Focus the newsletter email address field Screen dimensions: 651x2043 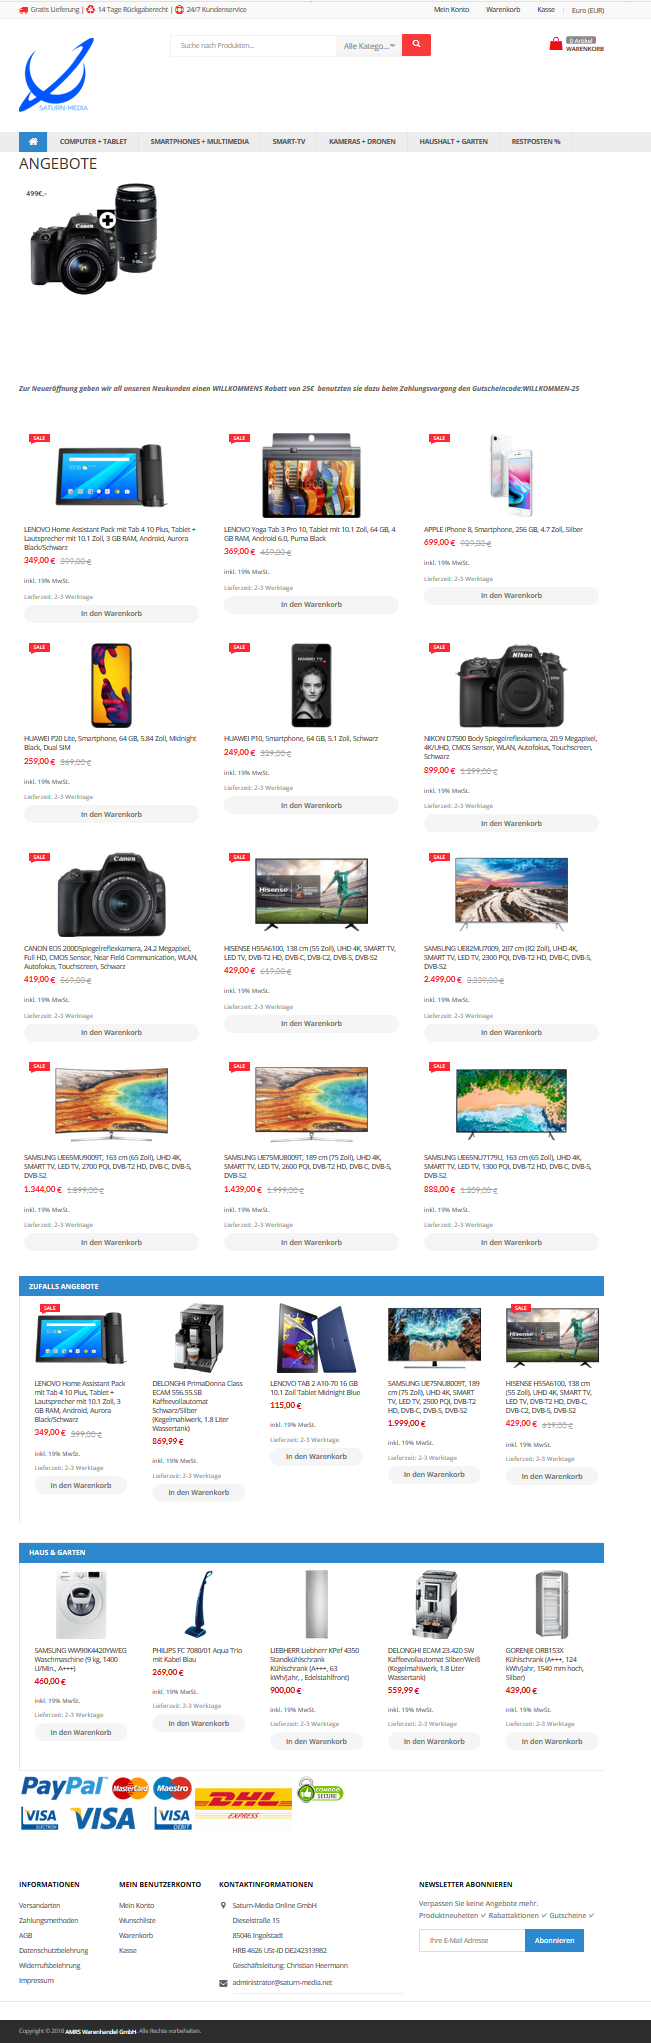(x=472, y=1940)
